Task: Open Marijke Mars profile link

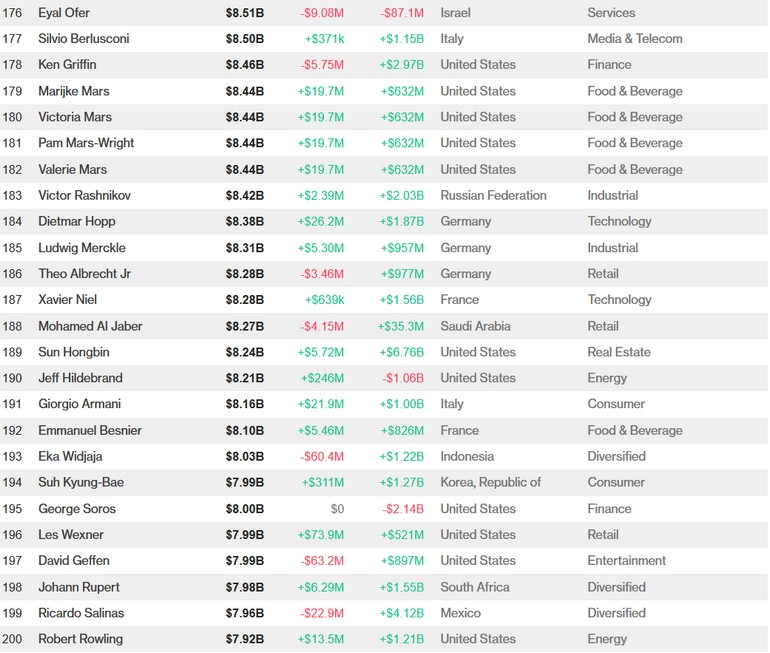Action: pyautogui.click(x=74, y=91)
